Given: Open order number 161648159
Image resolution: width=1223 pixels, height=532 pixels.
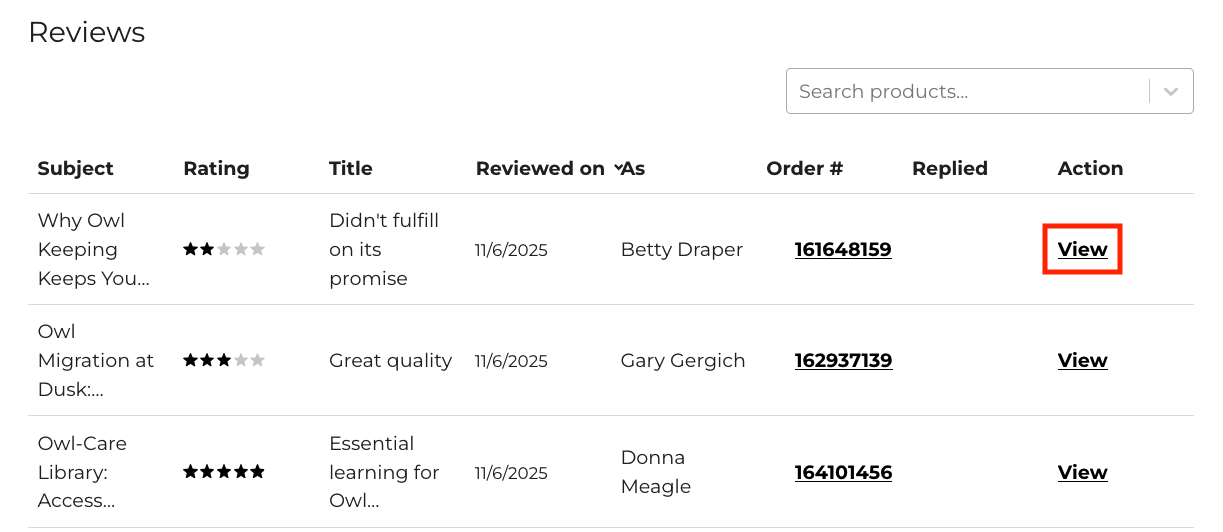Looking at the screenshot, I should [843, 249].
